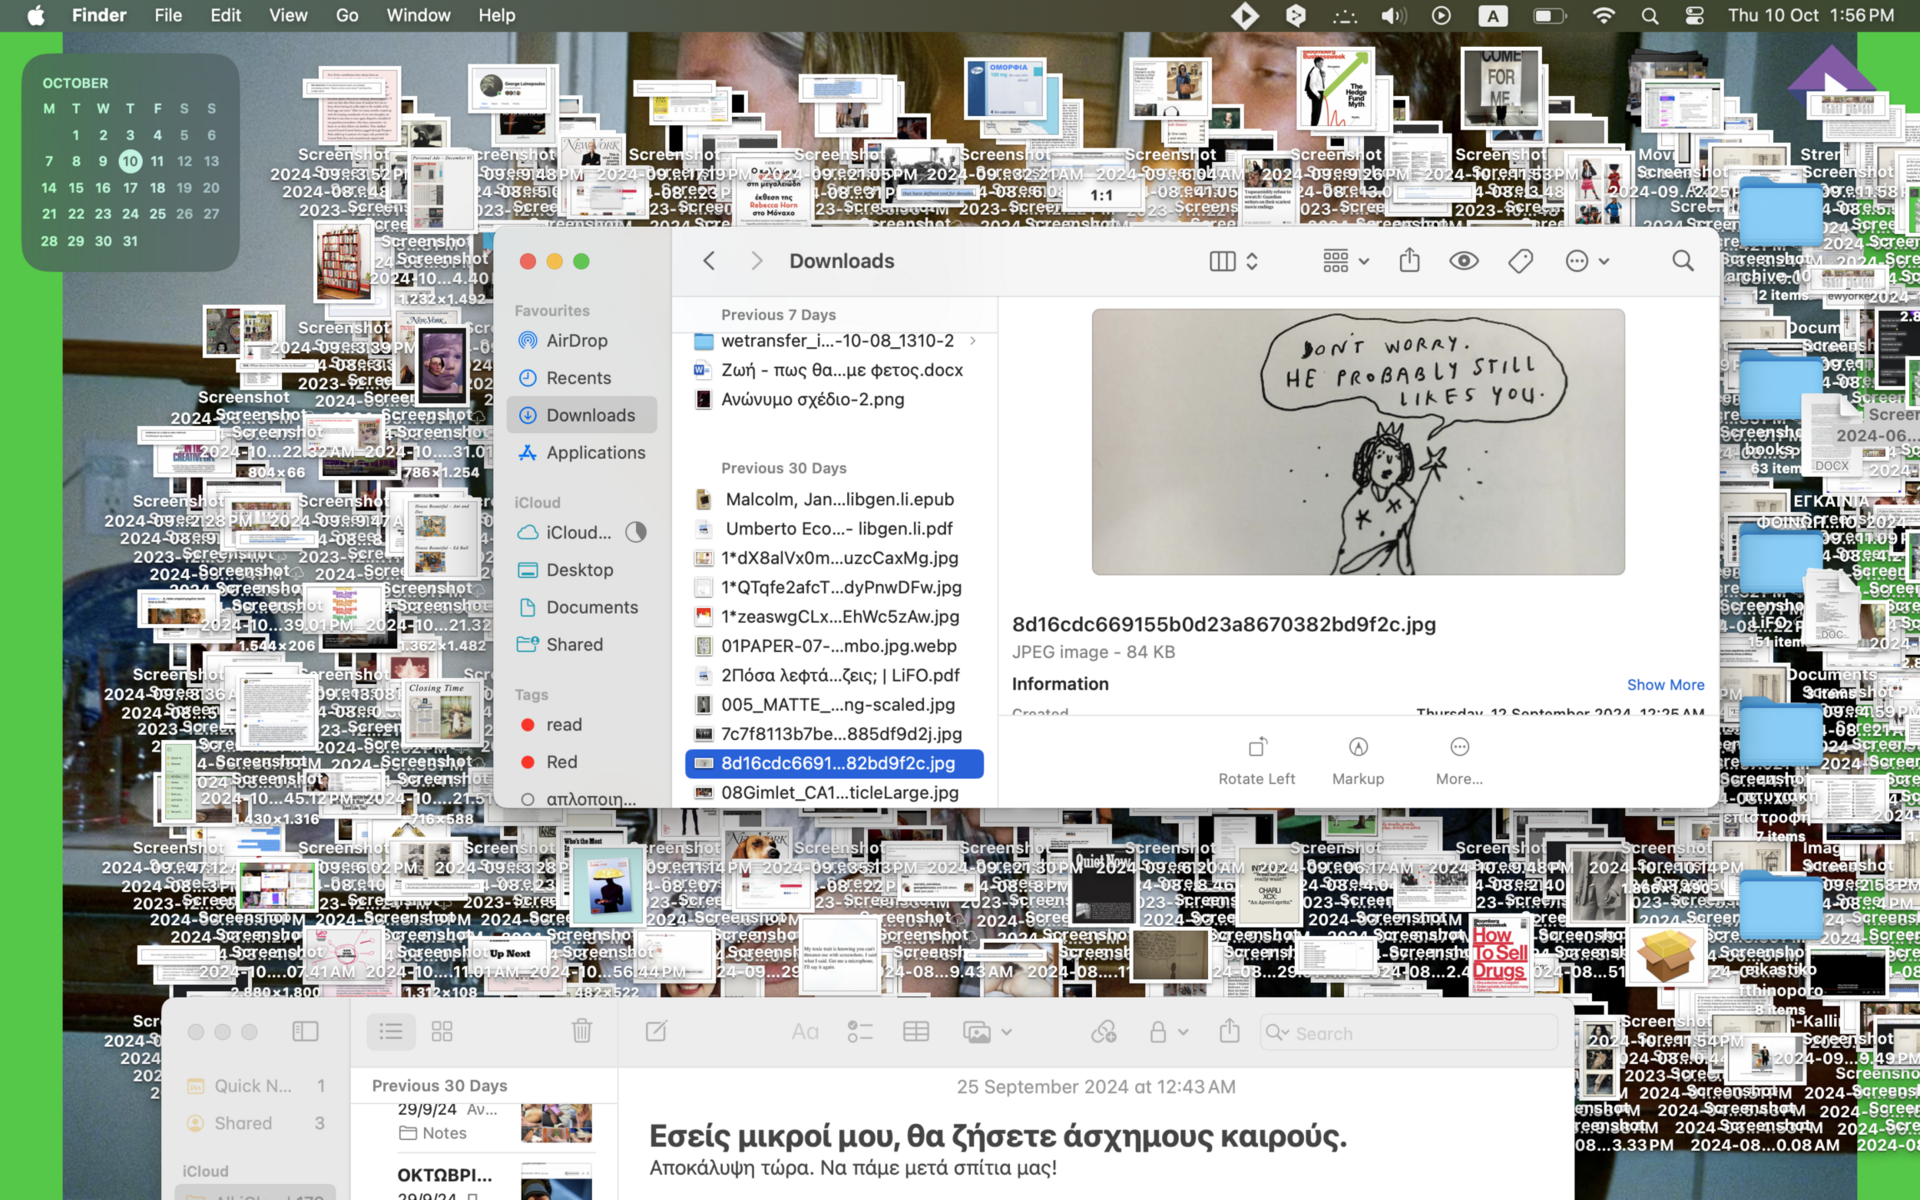Click Show More in Information section
This screenshot has height=1200, width=1920.
(1665, 685)
